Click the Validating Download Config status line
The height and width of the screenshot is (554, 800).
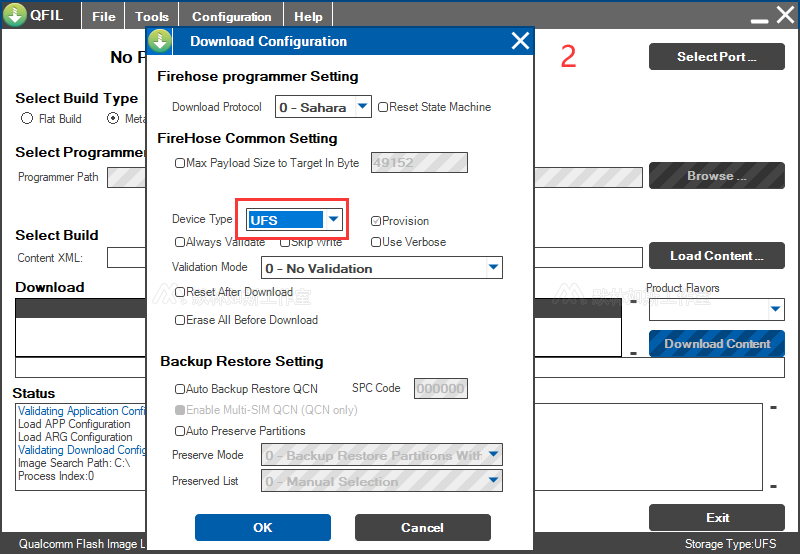click(x=82, y=450)
